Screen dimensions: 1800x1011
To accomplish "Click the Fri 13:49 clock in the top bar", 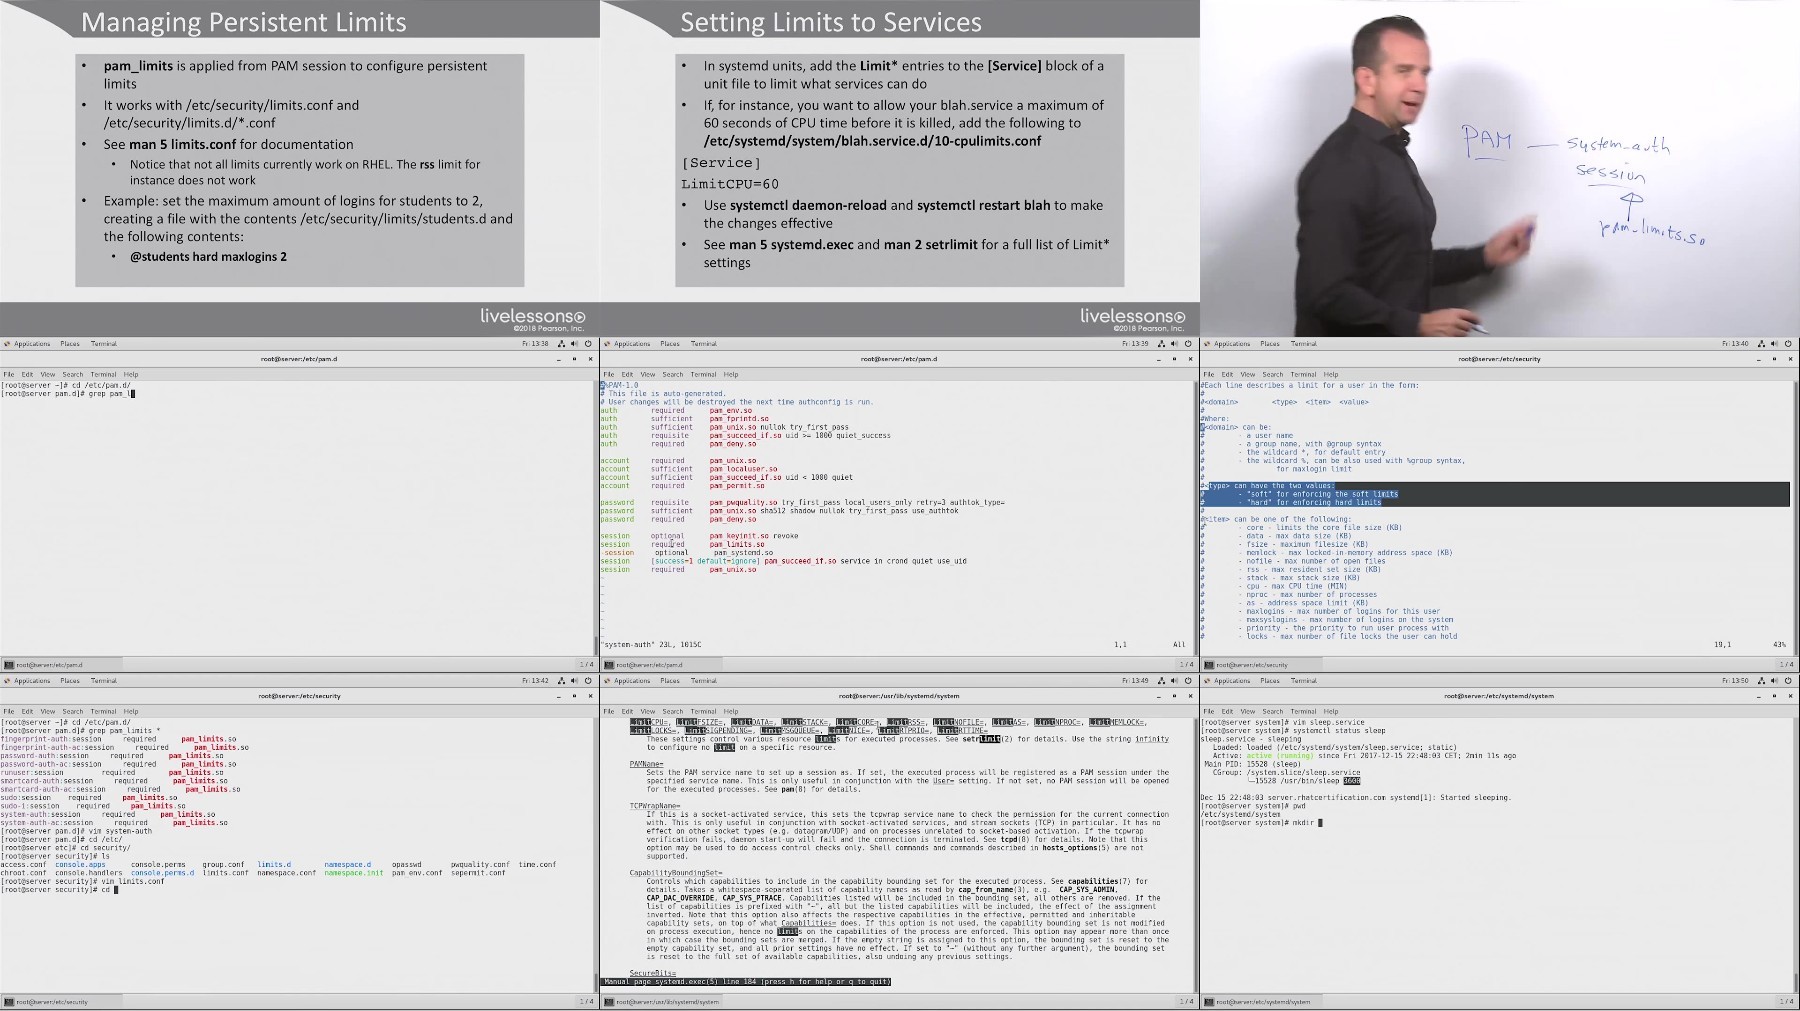I will (1135, 681).
